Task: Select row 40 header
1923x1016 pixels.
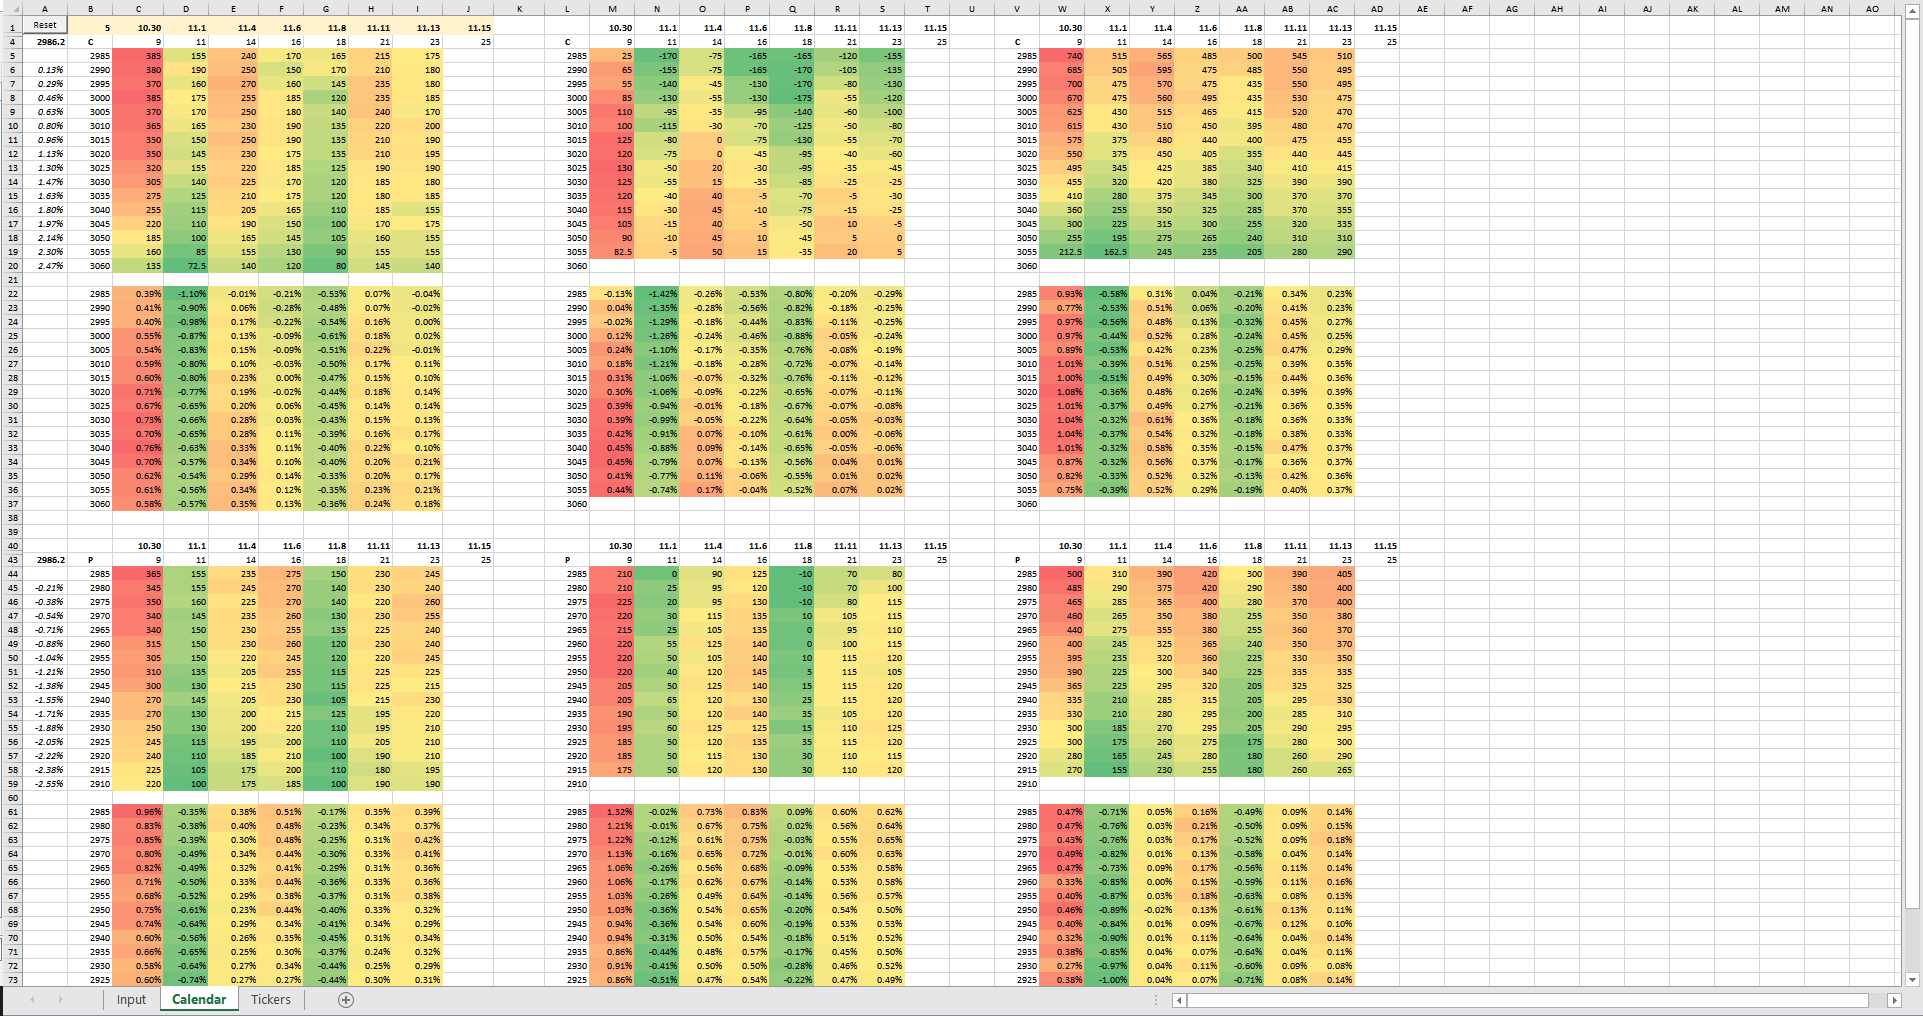Action: click(x=11, y=546)
